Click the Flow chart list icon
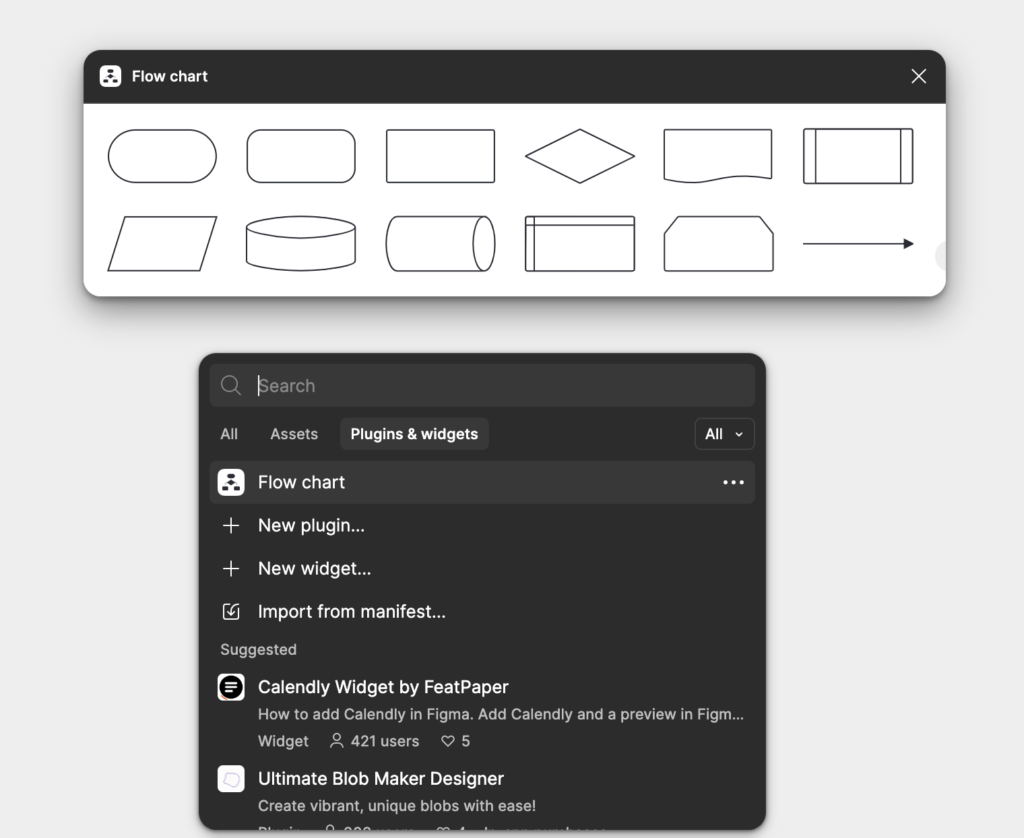Viewport: 1024px width, 838px height. (x=231, y=483)
